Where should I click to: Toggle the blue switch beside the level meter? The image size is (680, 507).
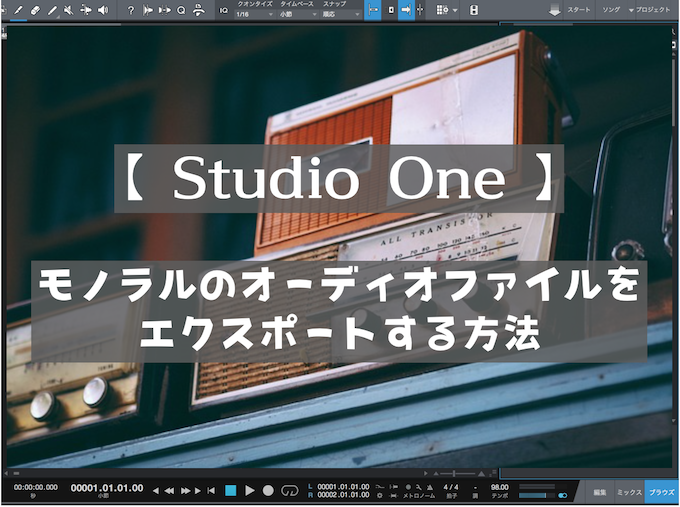(x=562, y=495)
